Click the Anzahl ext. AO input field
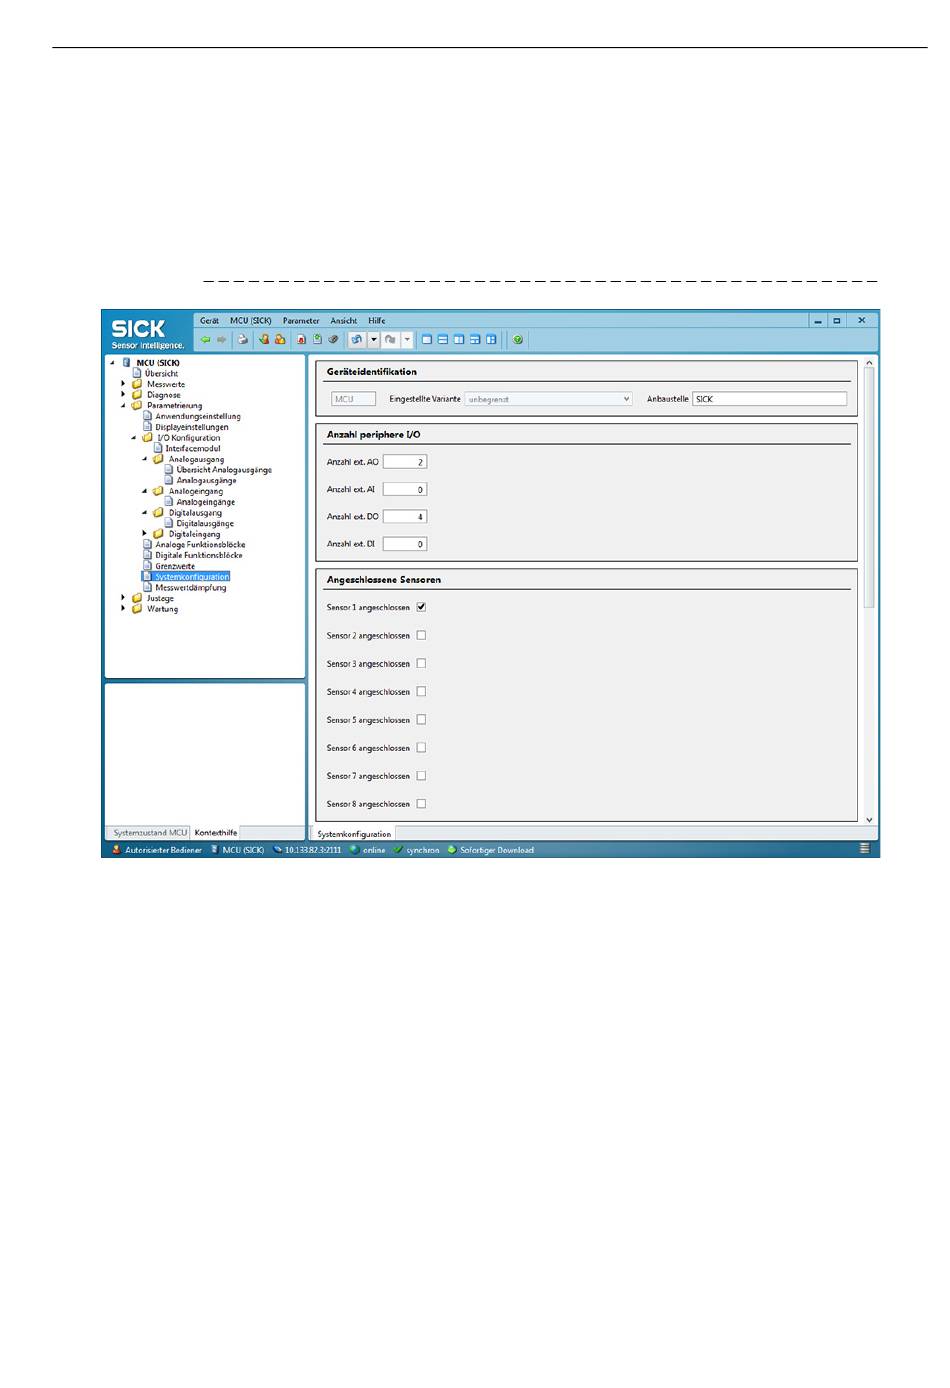 [x=405, y=462]
